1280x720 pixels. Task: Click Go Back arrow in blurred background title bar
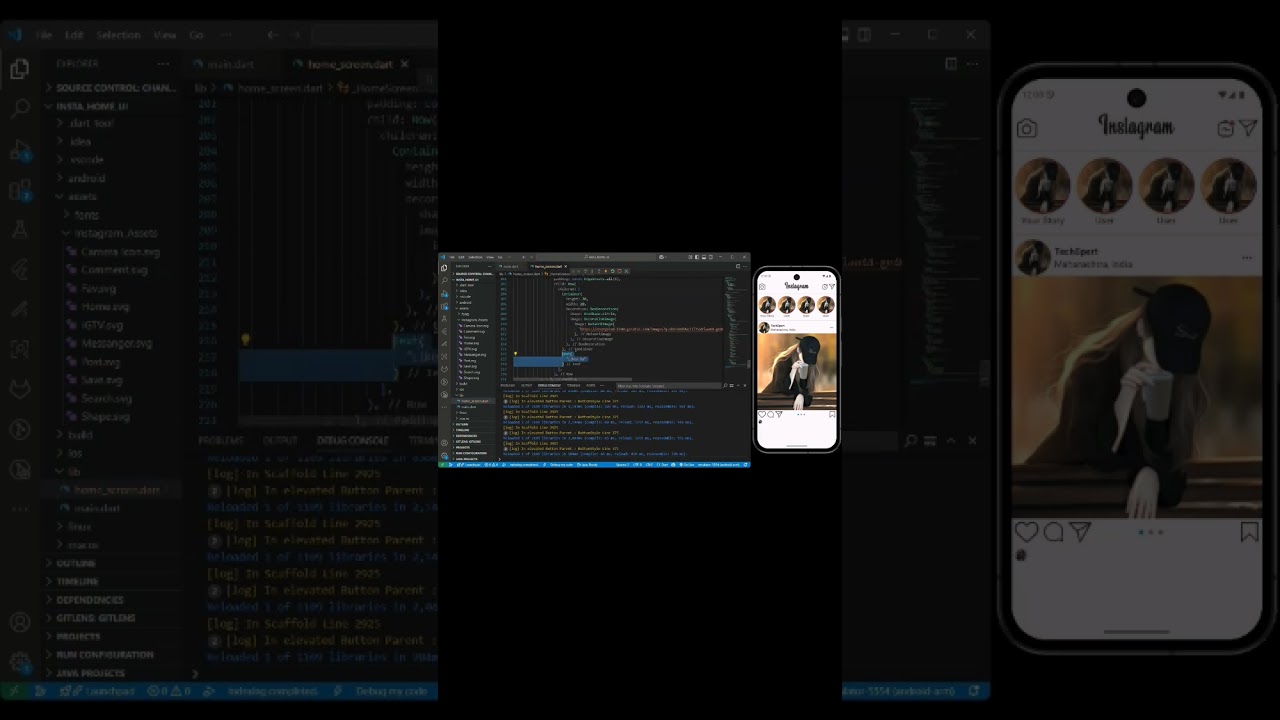[272, 34]
